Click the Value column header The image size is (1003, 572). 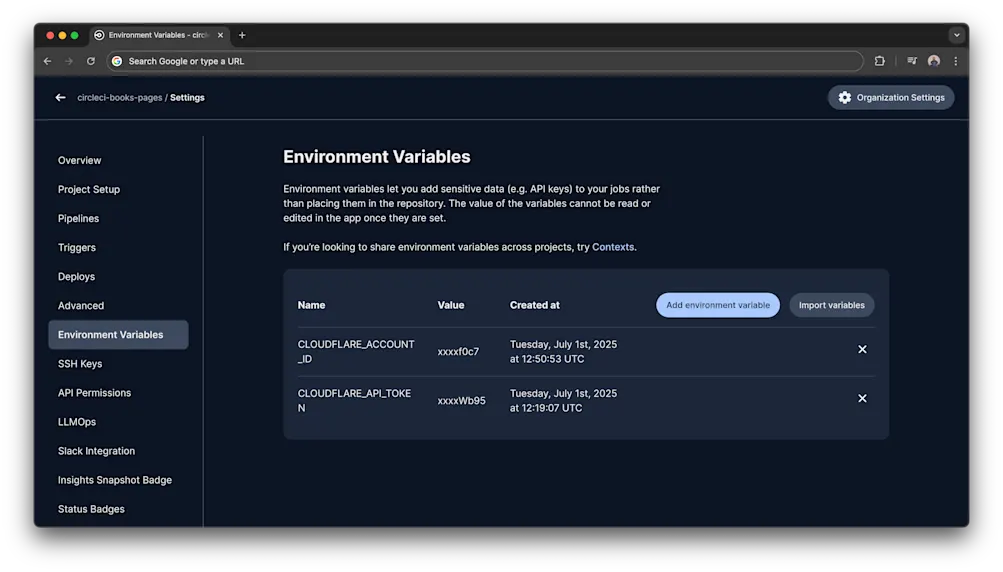(x=450, y=305)
